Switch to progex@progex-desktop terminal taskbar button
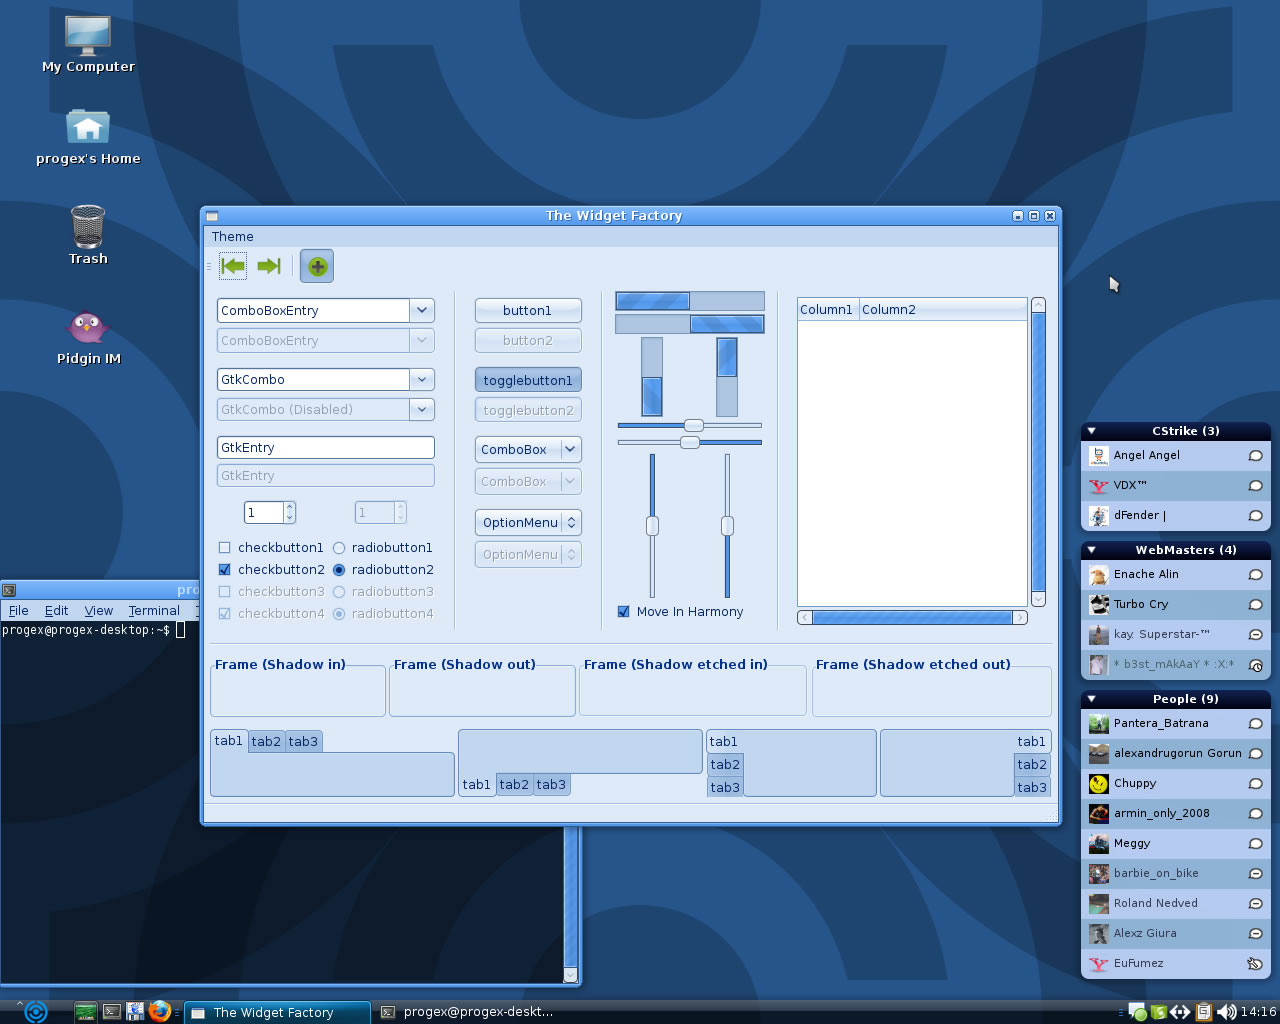The width and height of the screenshot is (1280, 1024). 469,1012
